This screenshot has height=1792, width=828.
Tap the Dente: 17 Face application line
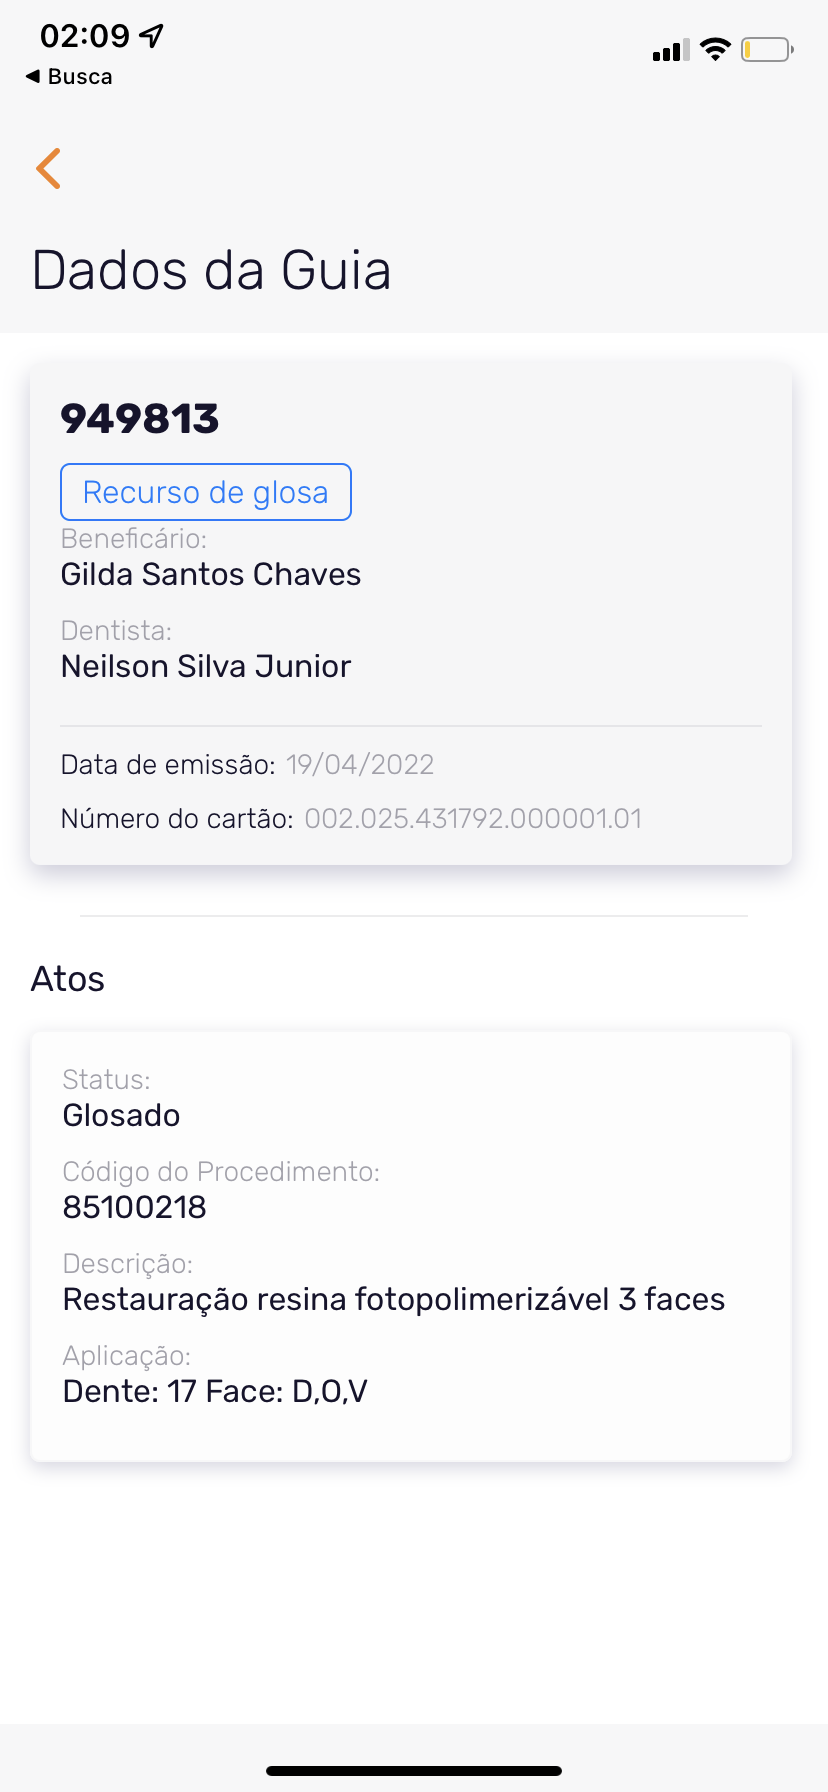pyautogui.click(x=215, y=1391)
